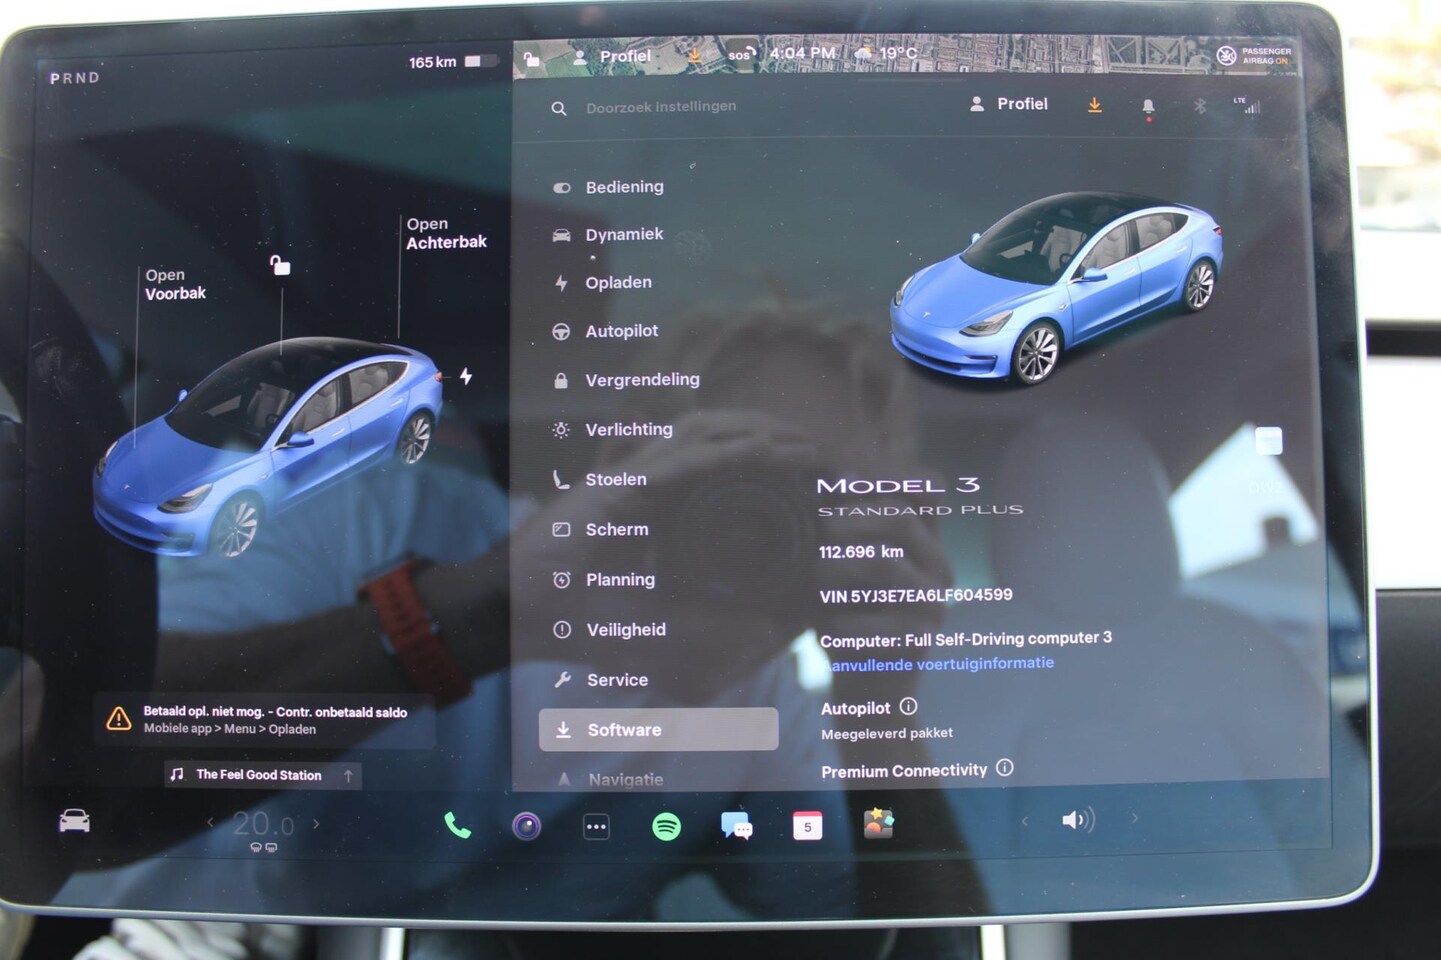Show Autopilot info circle icon

click(908, 706)
